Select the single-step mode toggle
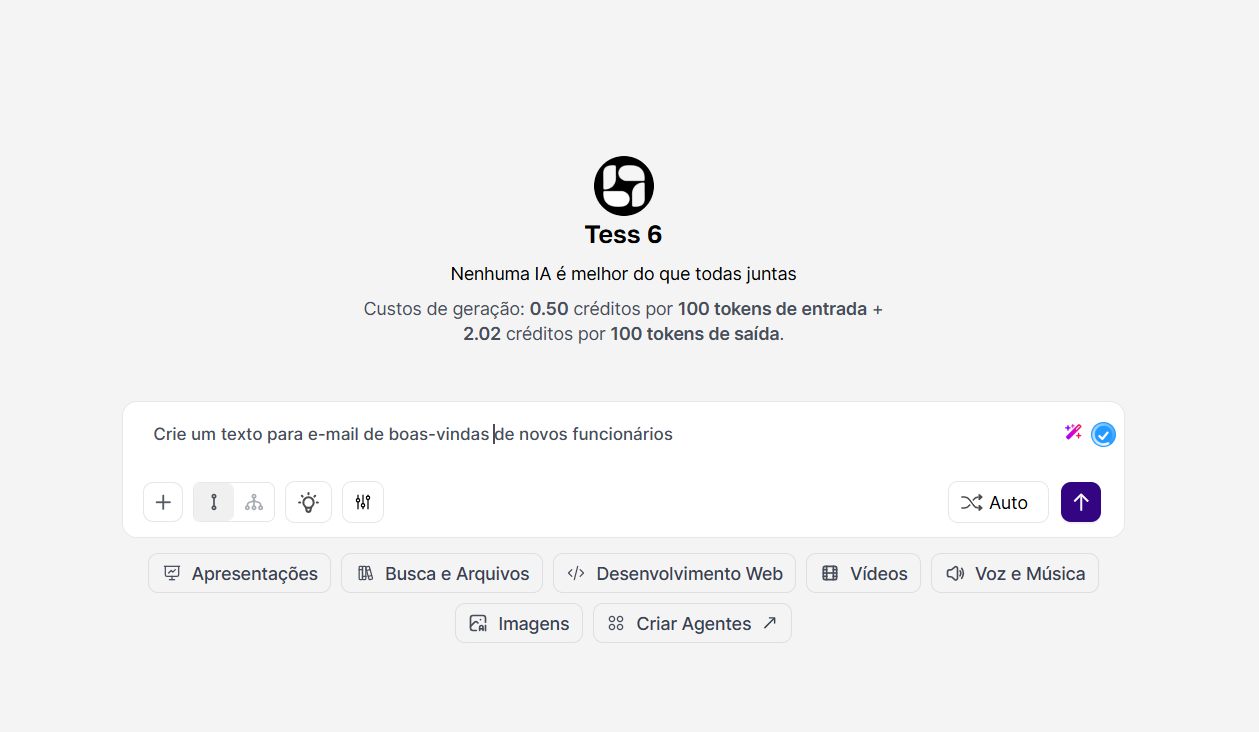The width and height of the screenshot is (1259, 732). tap(214, 502)
